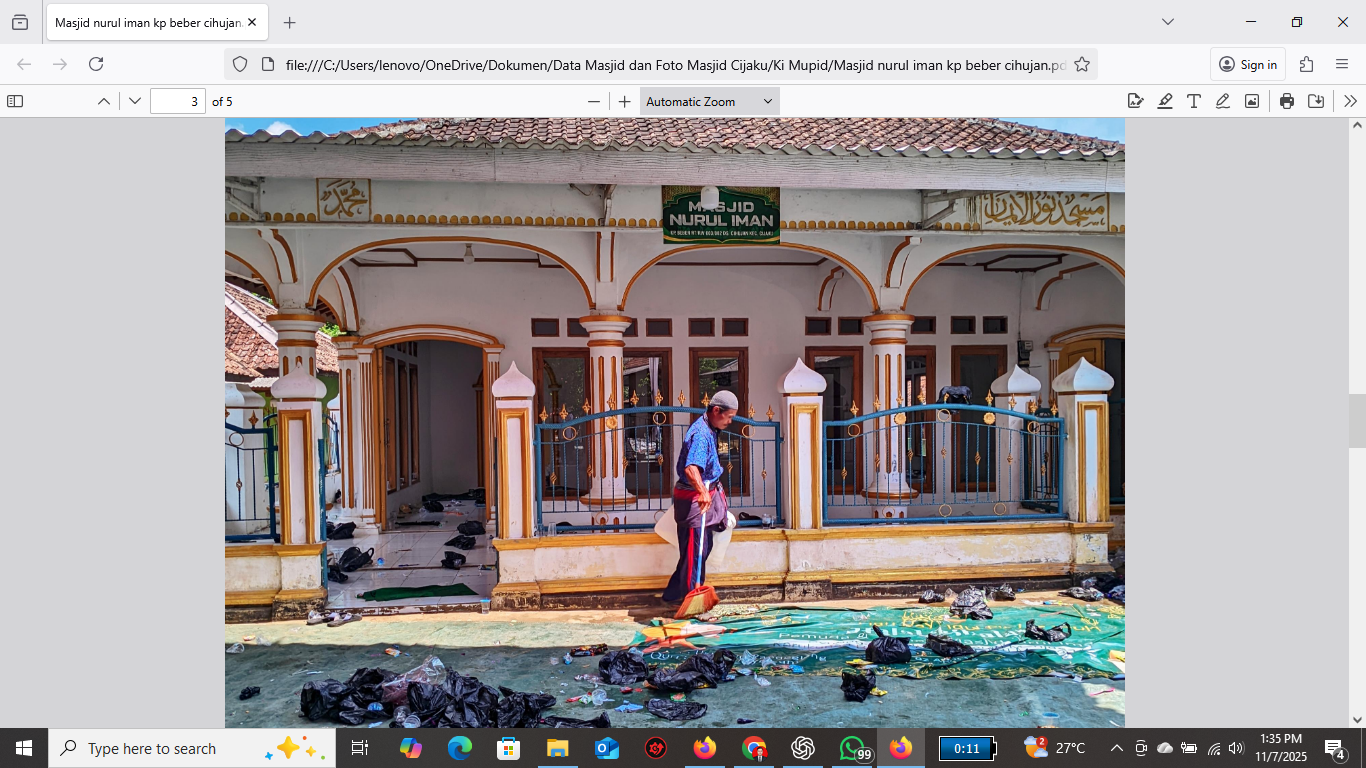Print the PDF document
1366x768 pixels.
(1287, 101)
